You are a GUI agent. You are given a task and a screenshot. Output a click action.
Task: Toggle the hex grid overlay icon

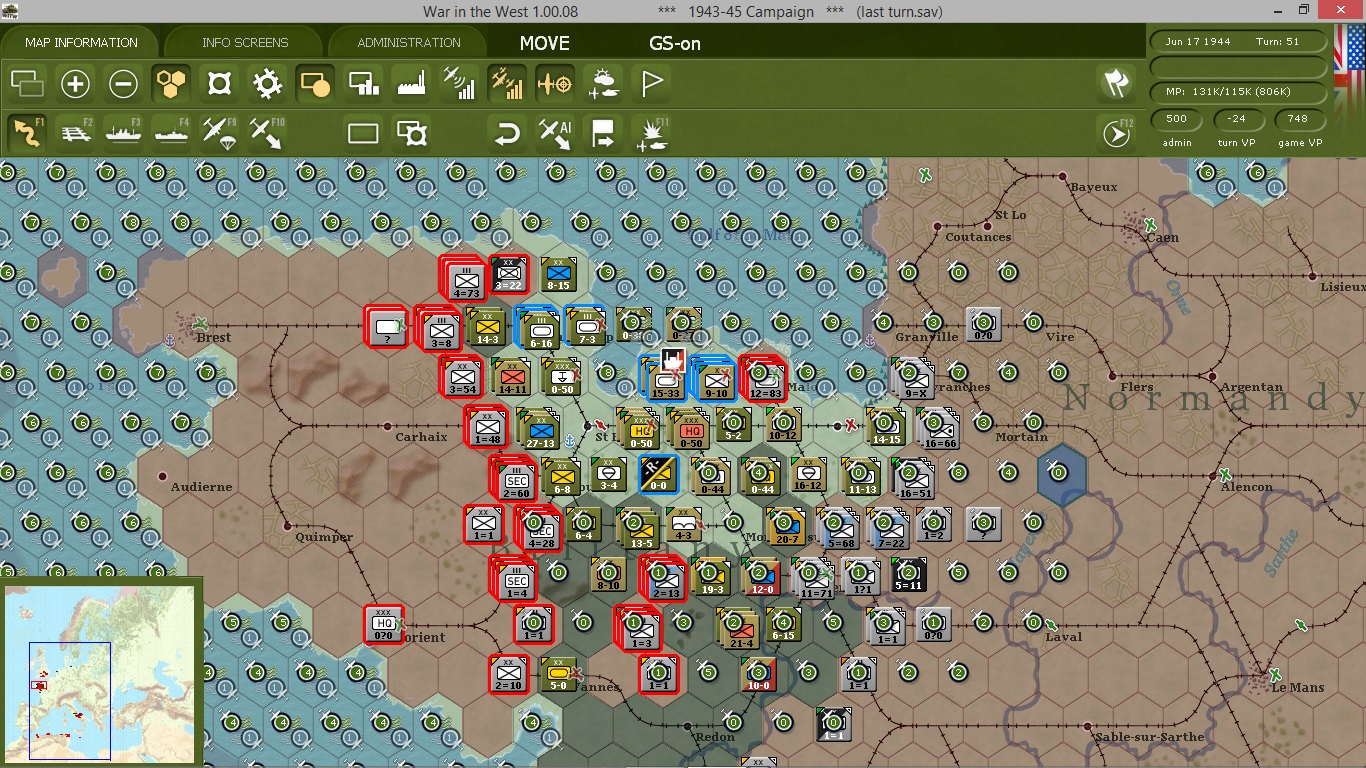171,84
